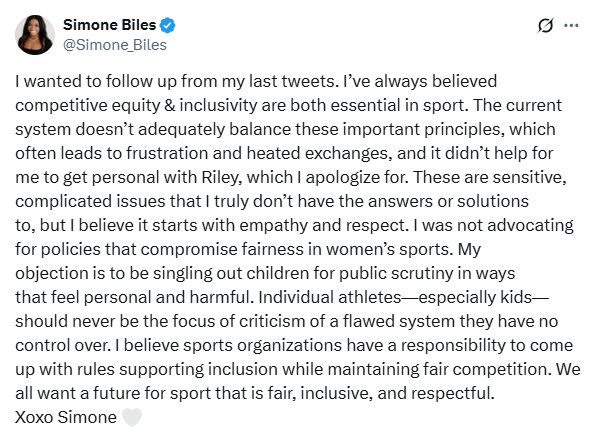The width and height of the screenshot is (594, 433).
Task: Click the ampersand between equity and inclusivity
Action: tap(170, 105)
